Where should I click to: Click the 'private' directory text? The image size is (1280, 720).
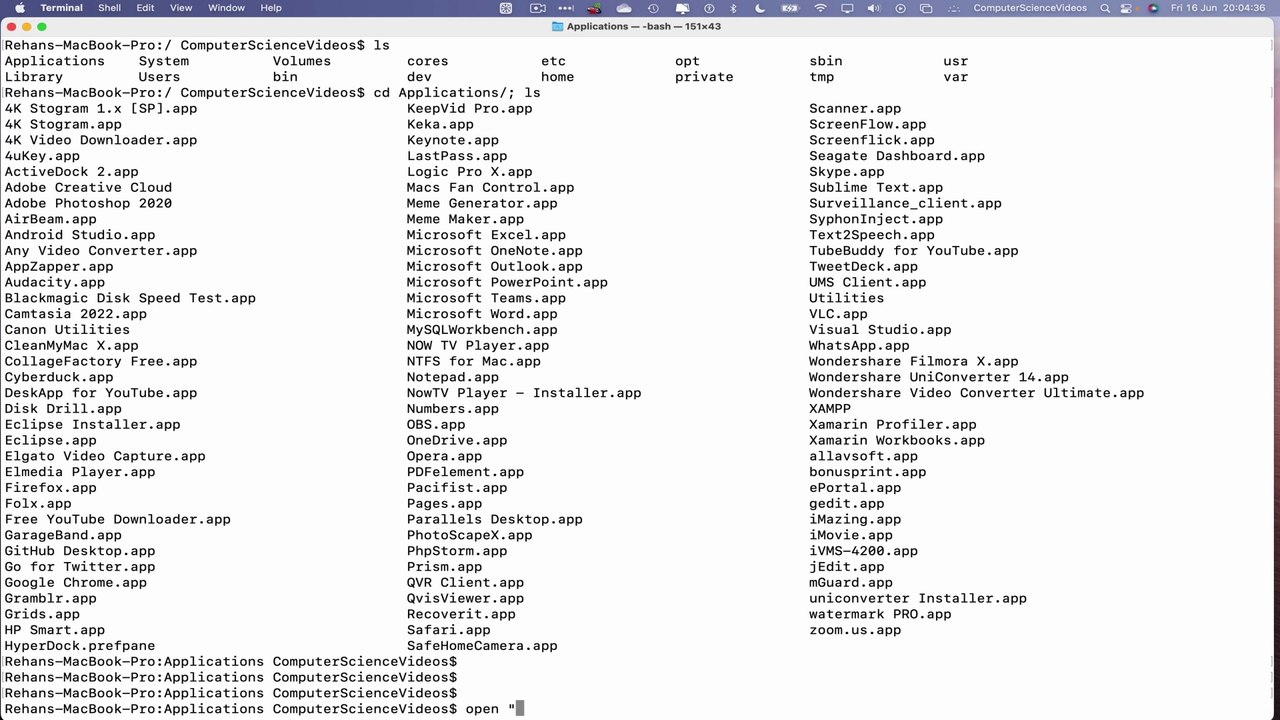[704, 77]
